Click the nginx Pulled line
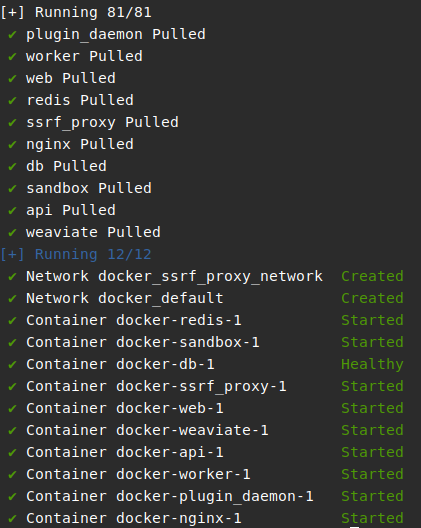Viewport: 421px width, 528px height. point(80,145)
